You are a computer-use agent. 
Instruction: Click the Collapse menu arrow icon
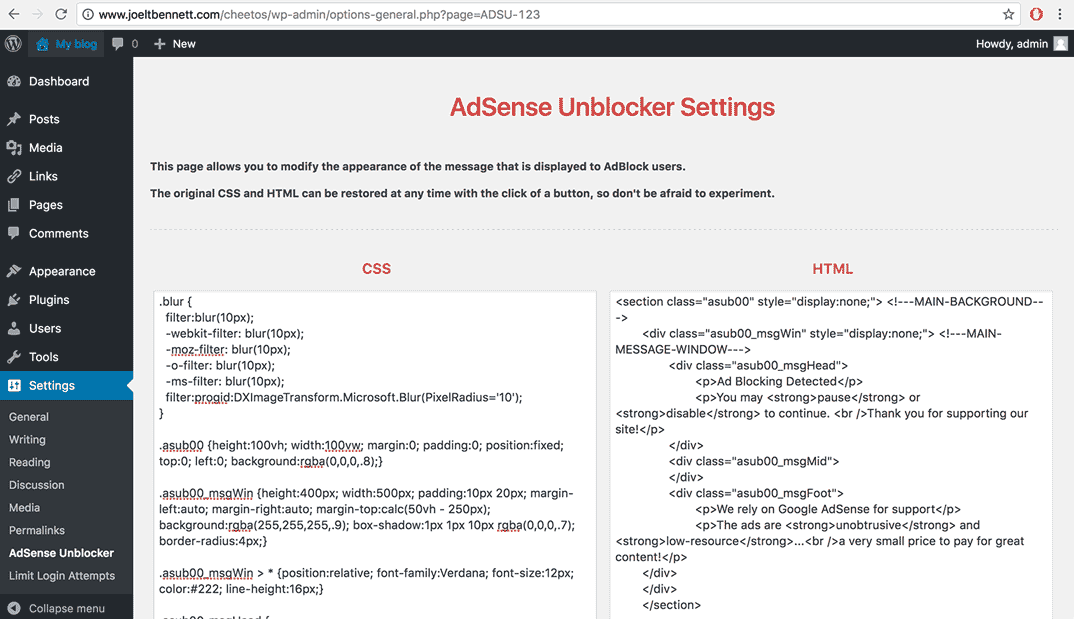[x=14, y=608]
